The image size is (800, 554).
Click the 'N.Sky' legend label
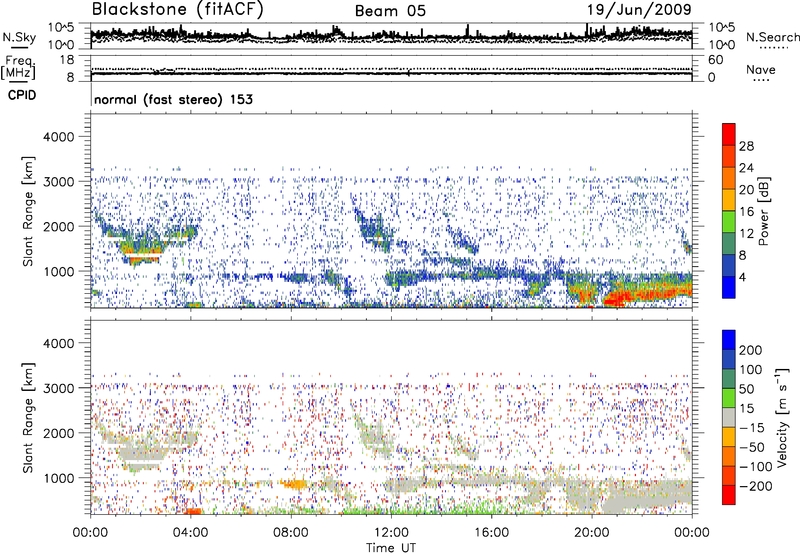click(x=19, y=37)
